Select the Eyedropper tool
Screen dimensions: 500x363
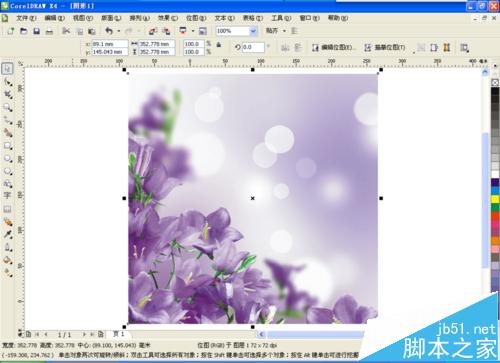(7, 235)
